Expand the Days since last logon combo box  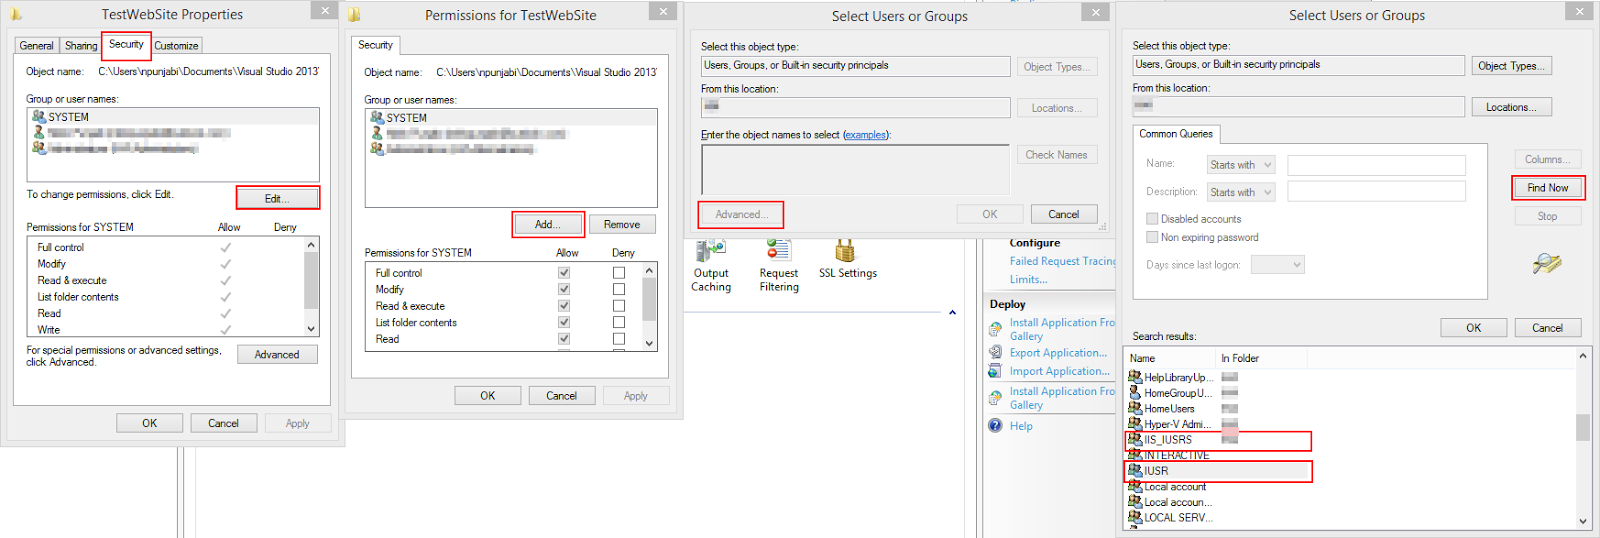pyautogui.click(x=1278, y=265)
